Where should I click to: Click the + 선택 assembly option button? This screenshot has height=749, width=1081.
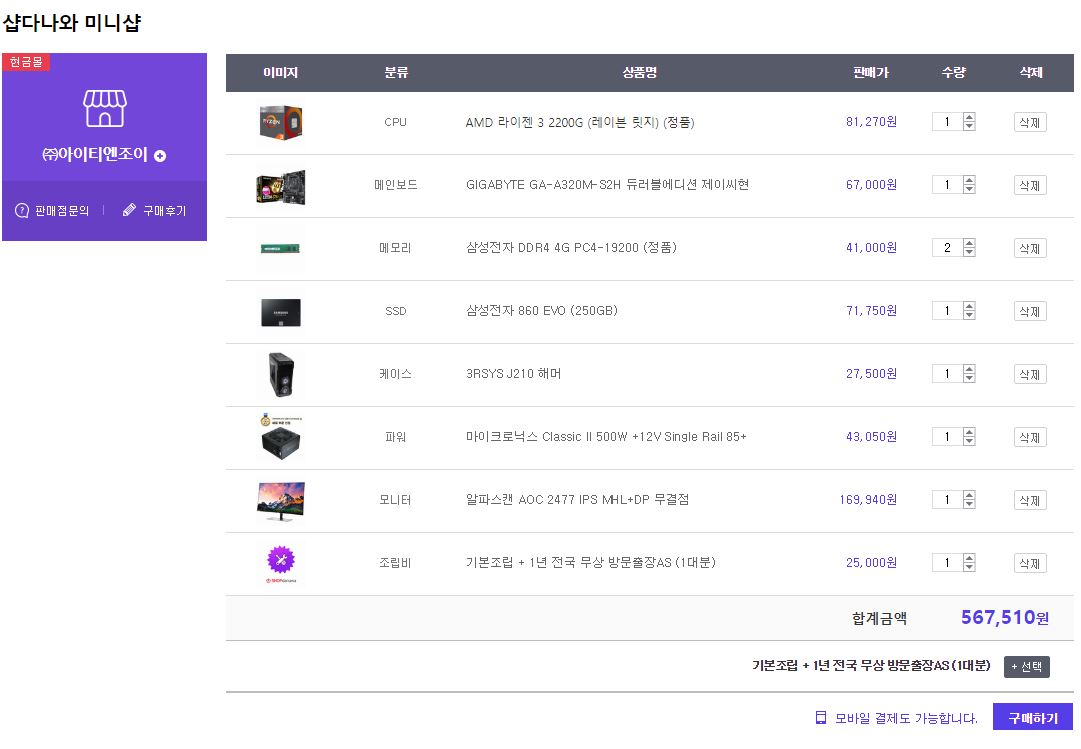click(x=1027, y=667)
